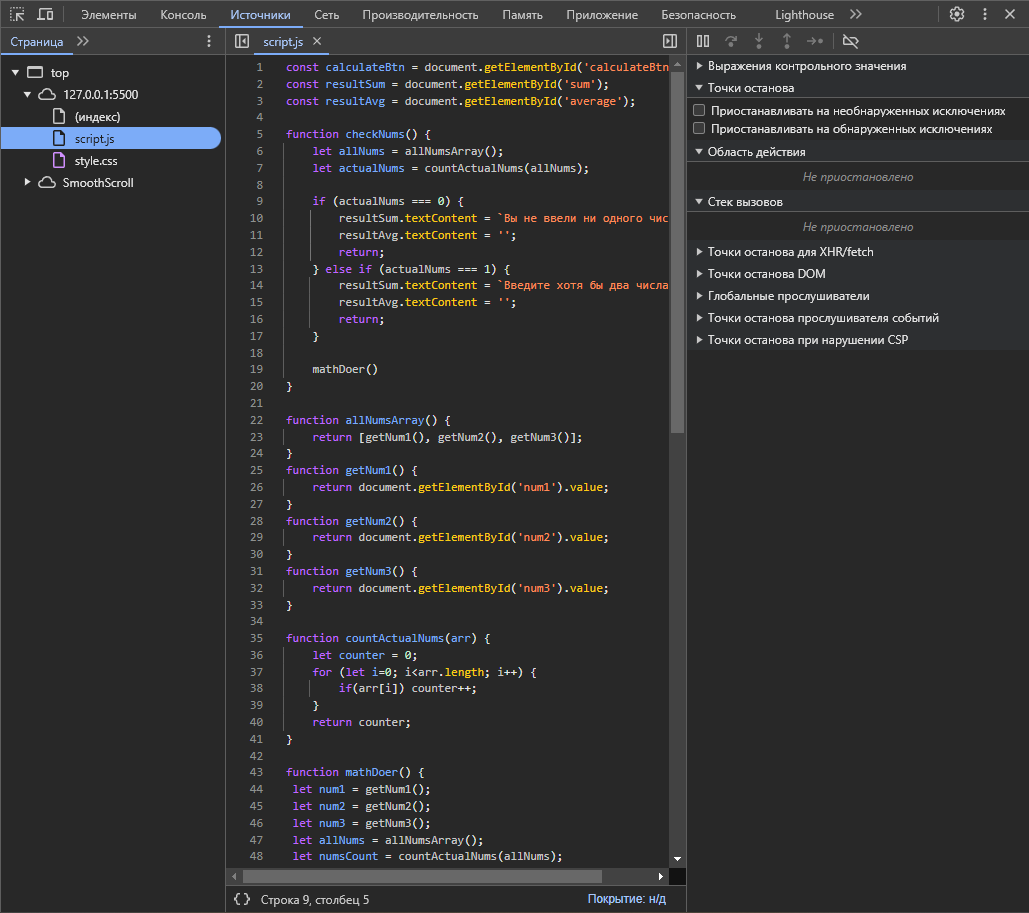Click the deactivate breakpoints icon
This screenshot has height=913, width=1029.
pos(851,41)
